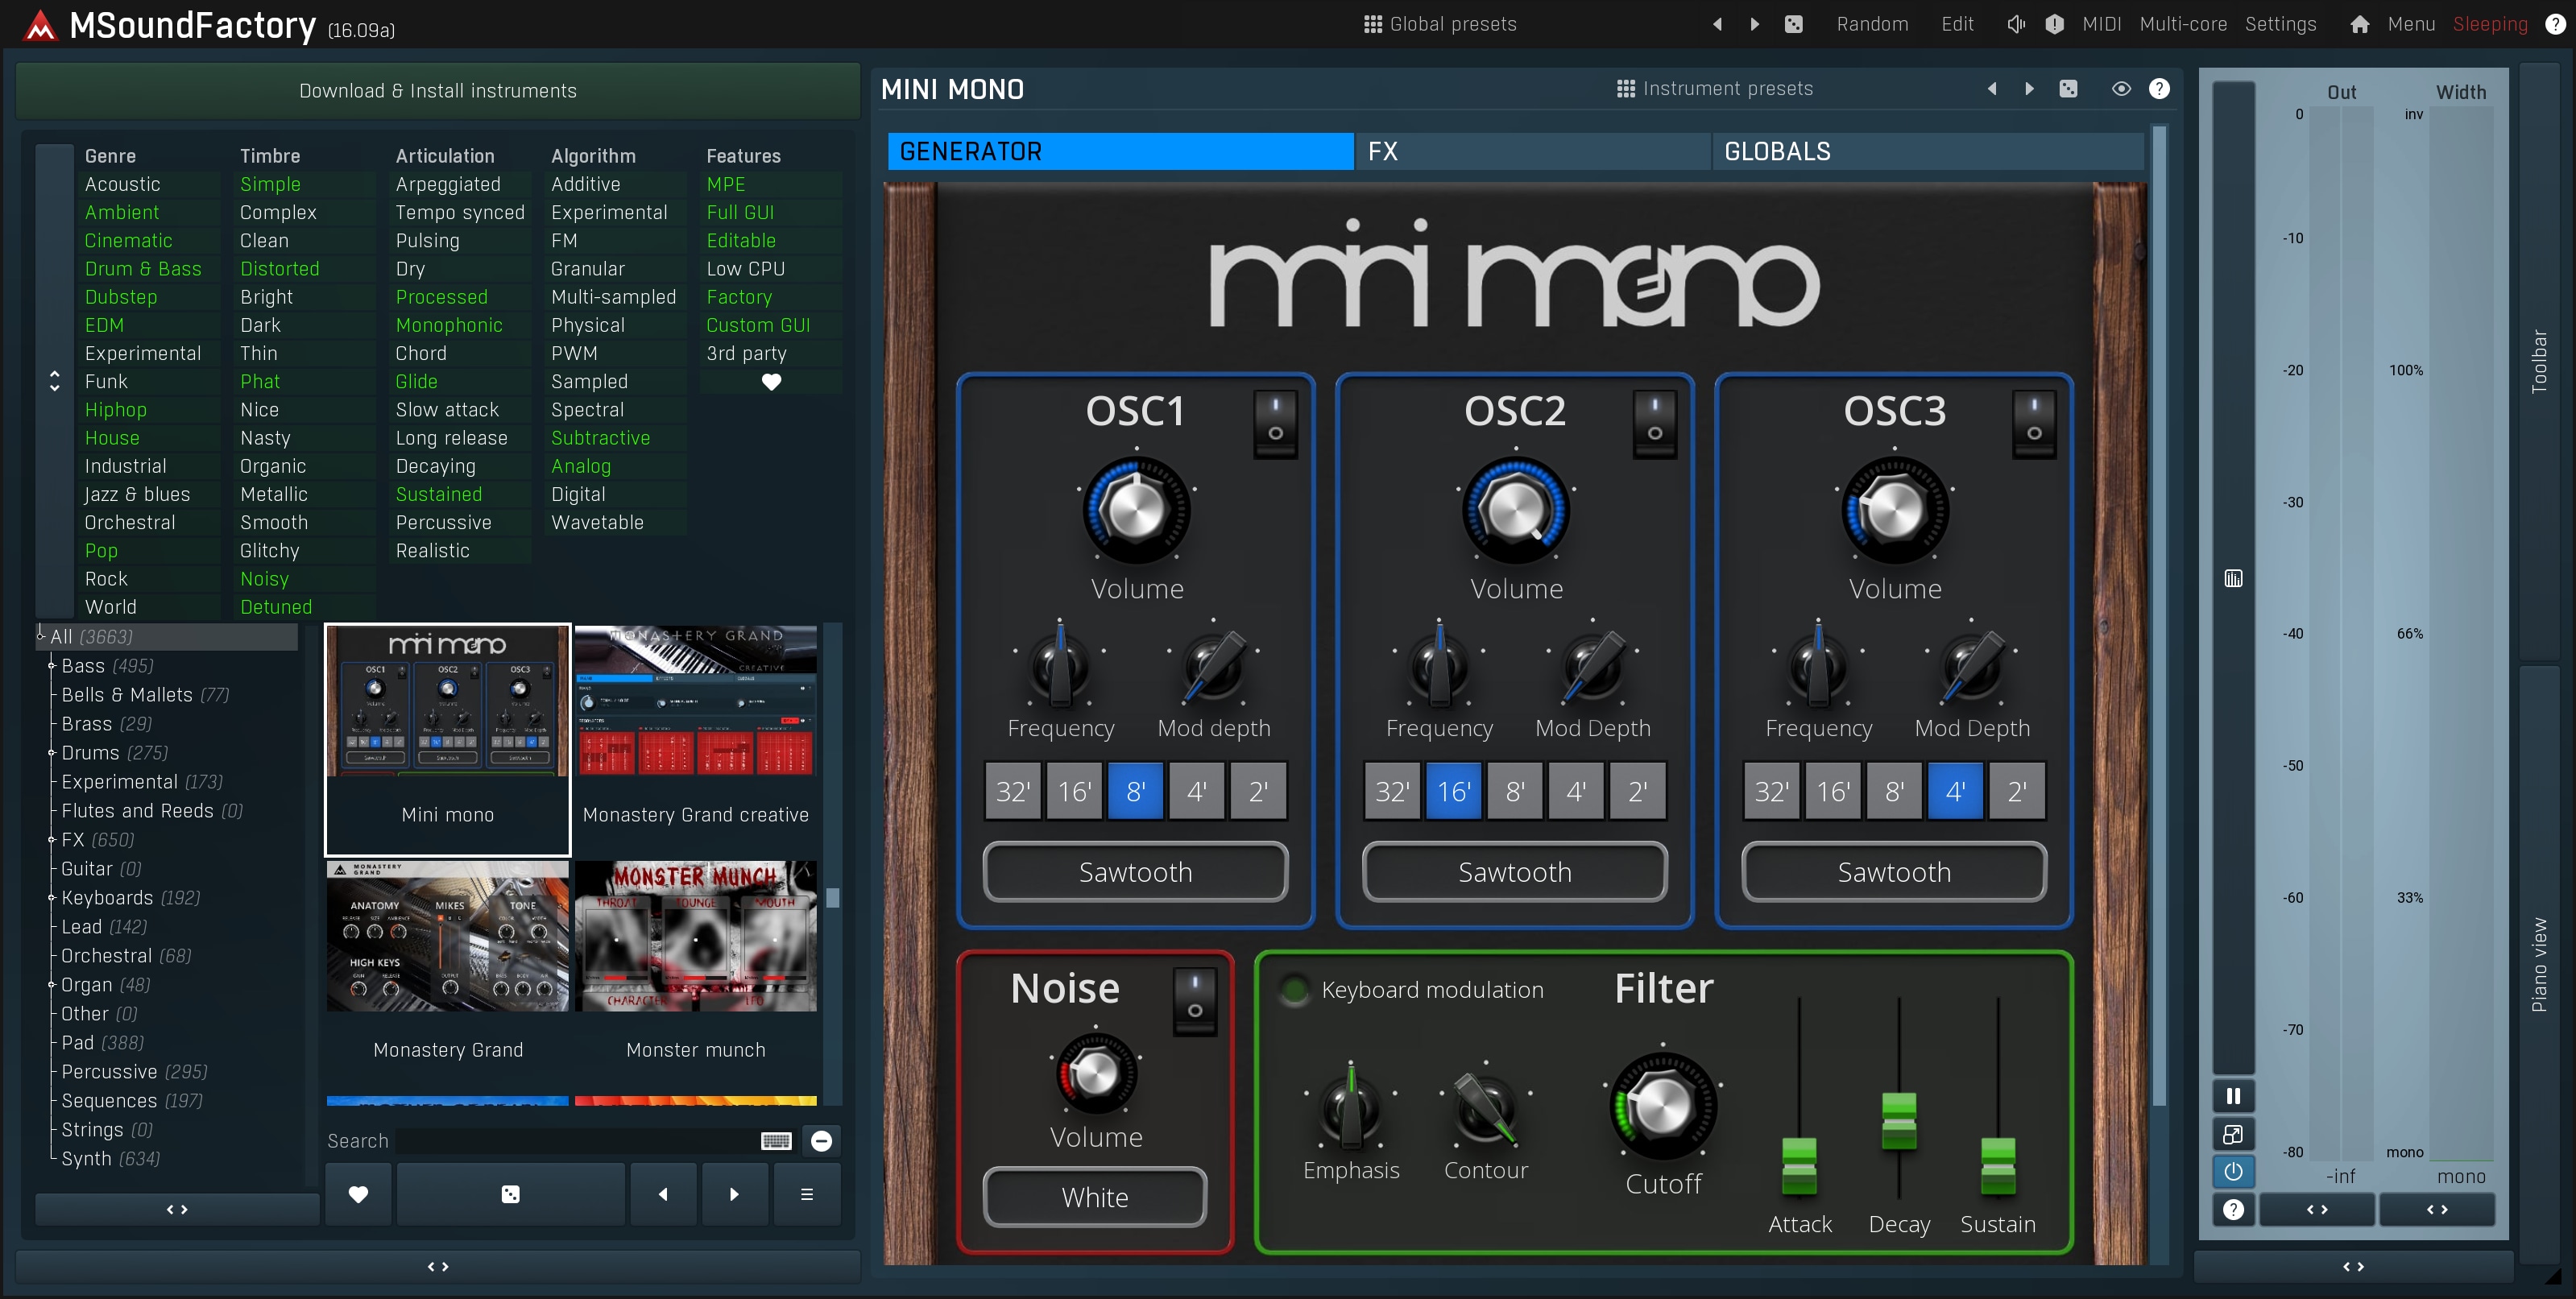Toggle the OSC3 on/off switch

(x=2034, y=424)
